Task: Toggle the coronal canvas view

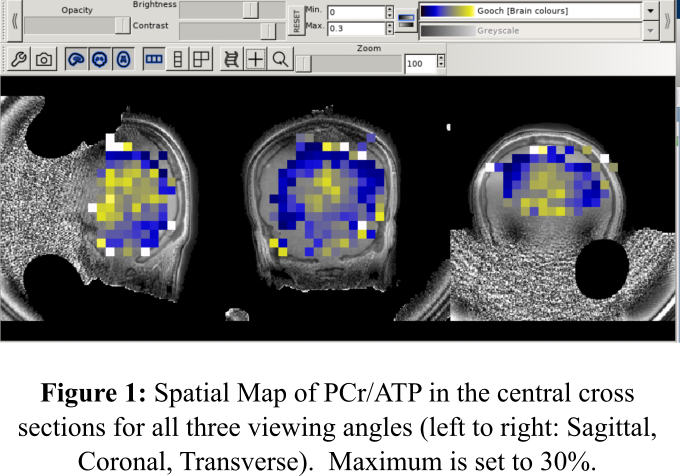Action: click(99, 60)
